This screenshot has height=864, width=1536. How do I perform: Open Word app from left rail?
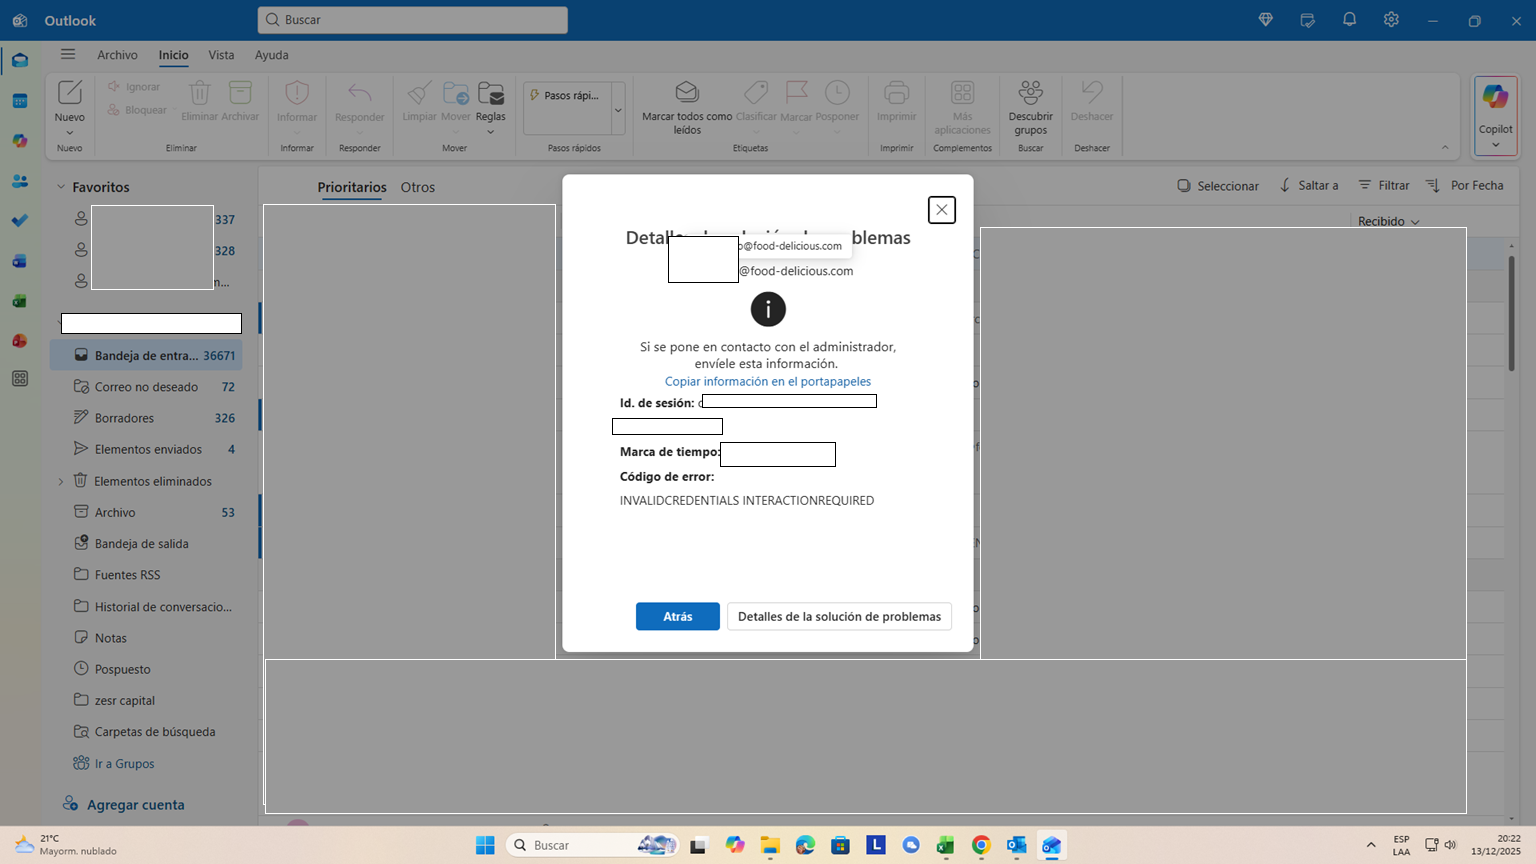pyautogui.click(x=20, y=261)
